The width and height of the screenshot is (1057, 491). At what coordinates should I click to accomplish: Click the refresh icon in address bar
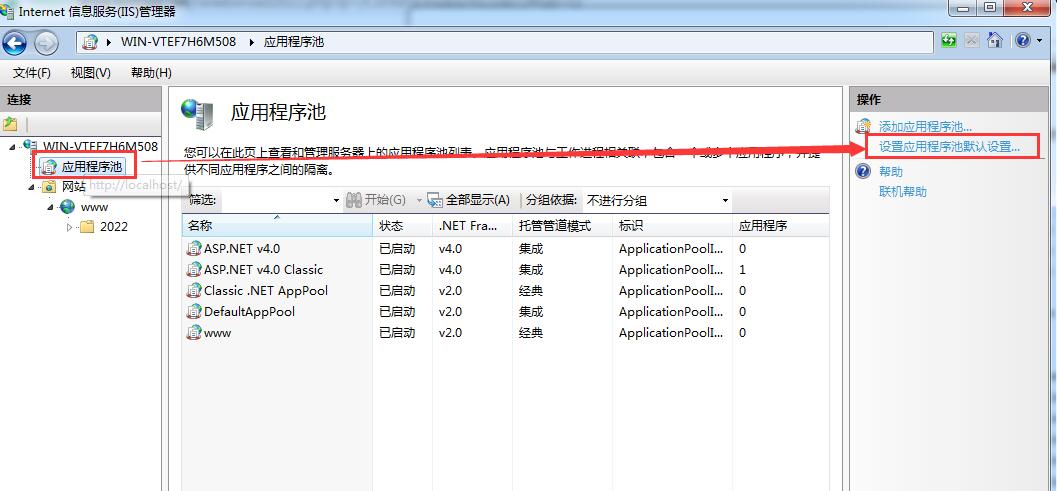click(949, 41)
